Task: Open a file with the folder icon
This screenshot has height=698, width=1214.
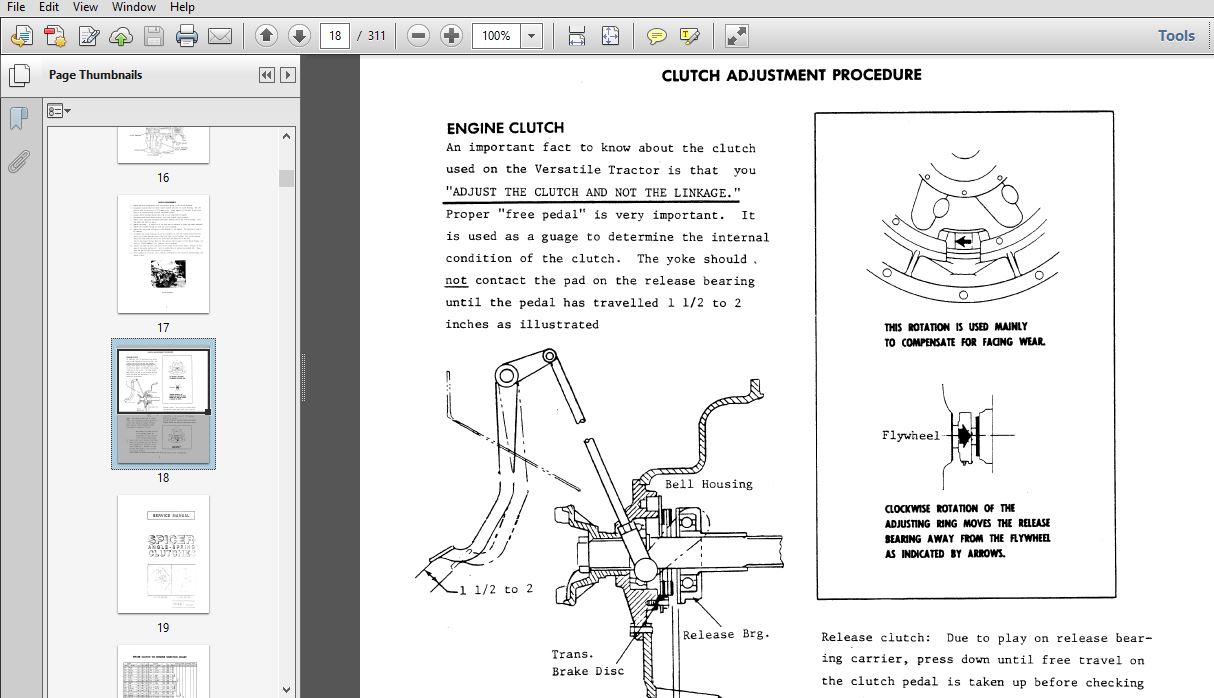Action: [x=22, y=36]
